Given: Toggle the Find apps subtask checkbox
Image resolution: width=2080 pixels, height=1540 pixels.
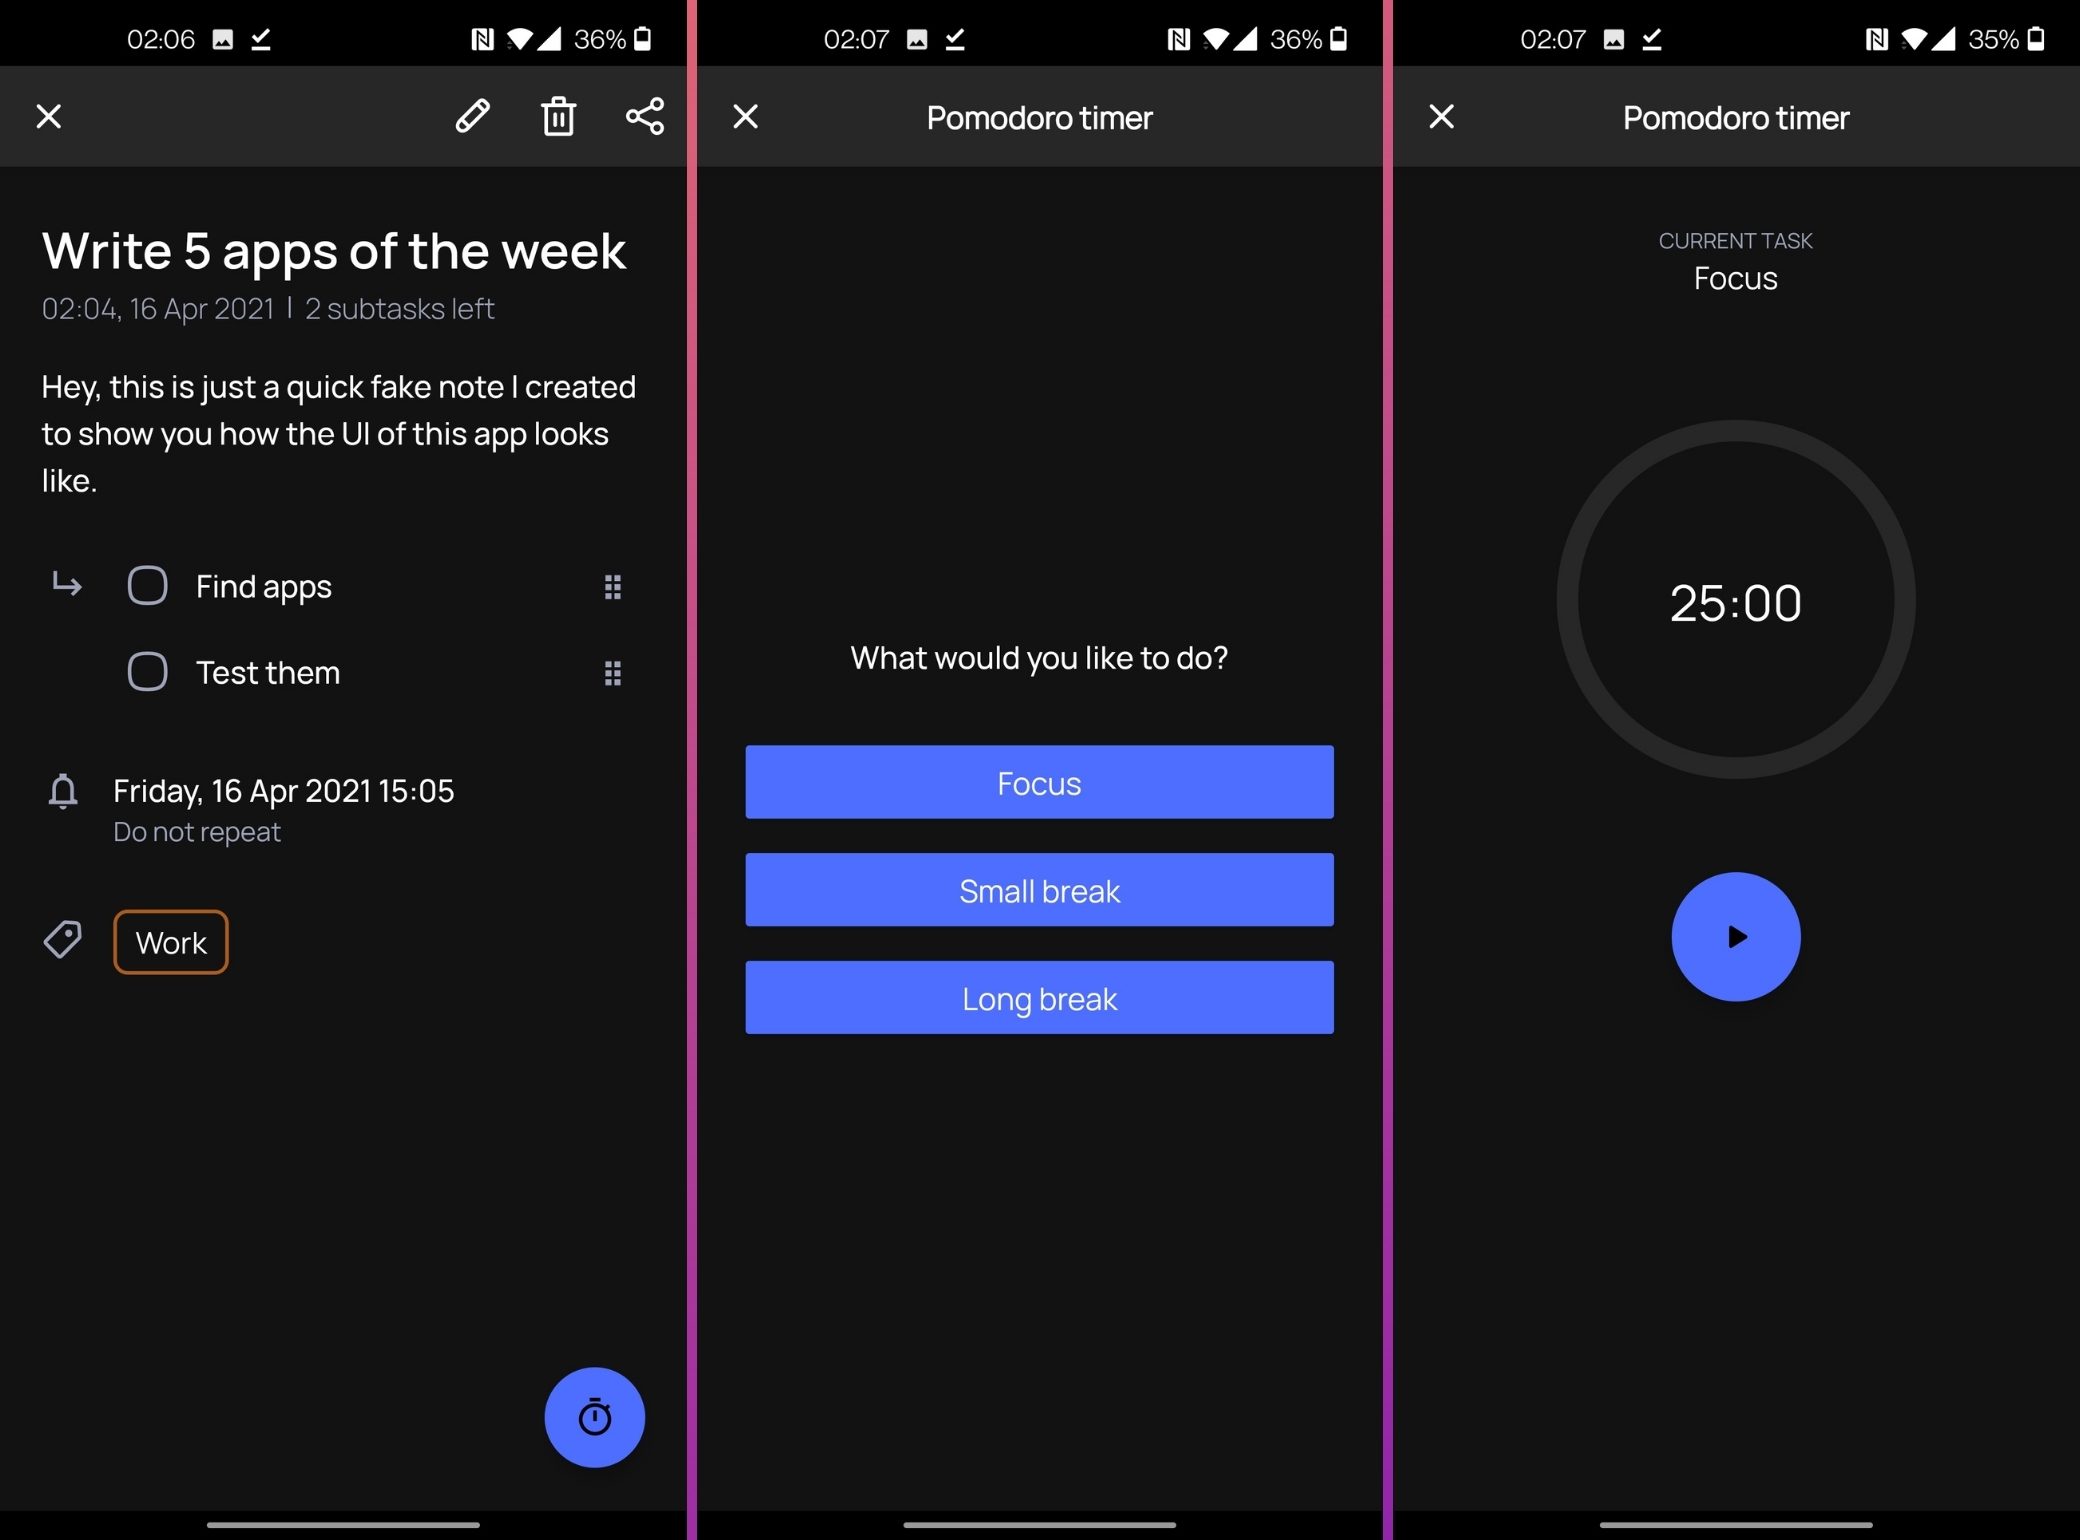Looking at the screenshot, I should [146, 586].
